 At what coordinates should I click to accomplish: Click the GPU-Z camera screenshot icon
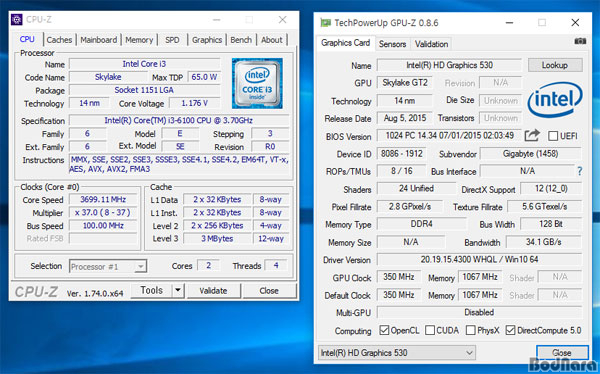click(x=580, y=41)
